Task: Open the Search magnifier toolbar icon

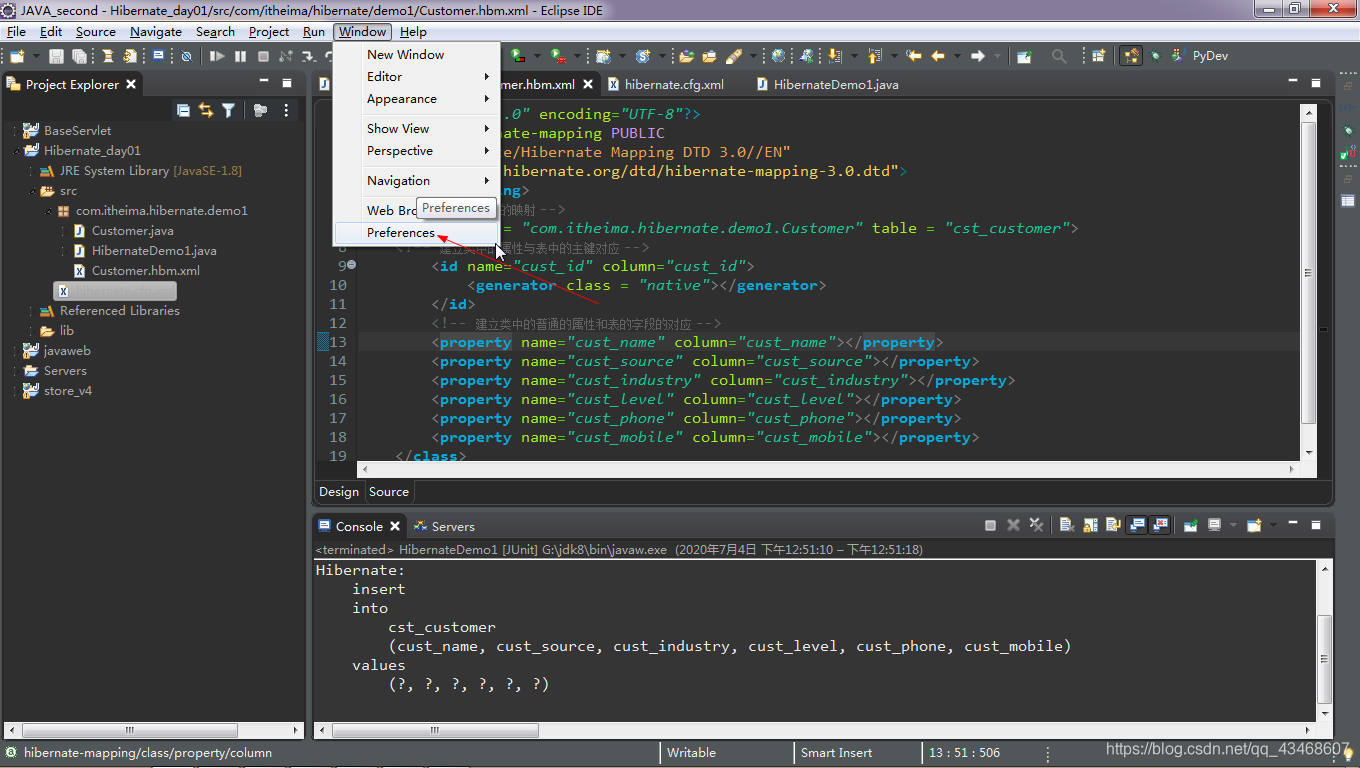Action: click(1058, 56)
